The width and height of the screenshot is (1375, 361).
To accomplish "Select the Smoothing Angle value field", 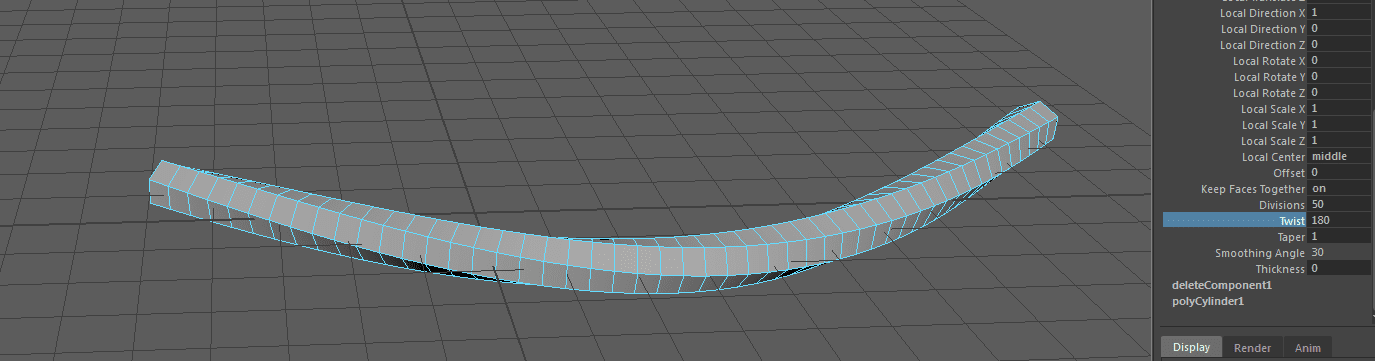I will point(1339,253).
